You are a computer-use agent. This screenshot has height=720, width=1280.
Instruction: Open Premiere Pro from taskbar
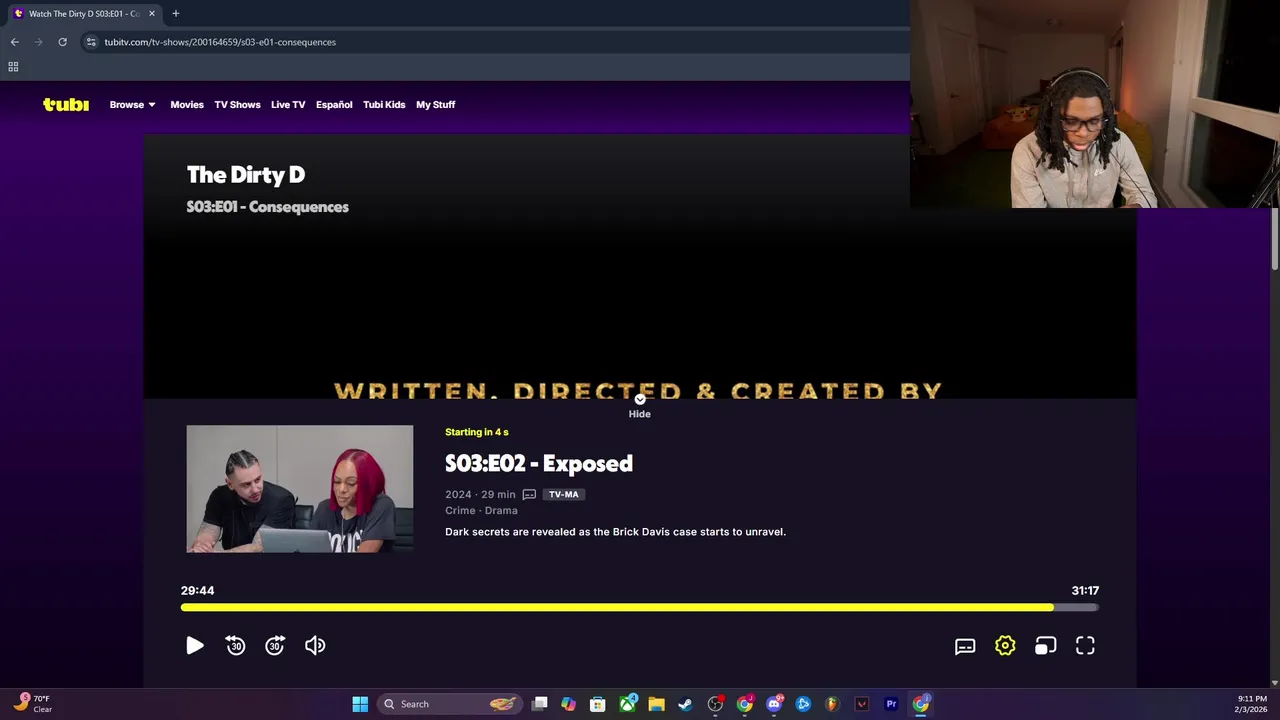click(891, 704)
